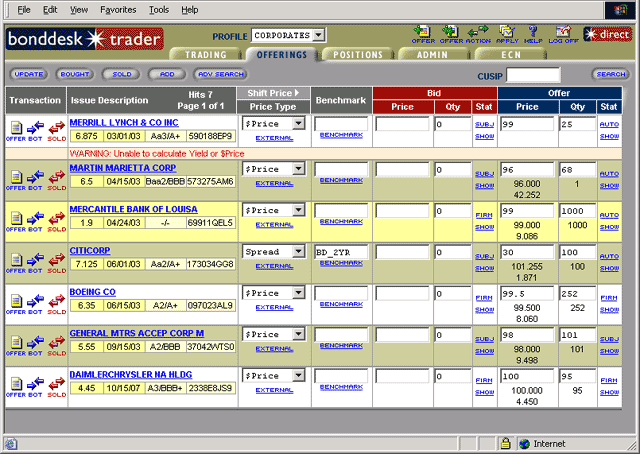Screen dimensions: 640x454
Task: Click the Mercantile Bank offer quantity field 1000
Action: (x=578, y=211)
